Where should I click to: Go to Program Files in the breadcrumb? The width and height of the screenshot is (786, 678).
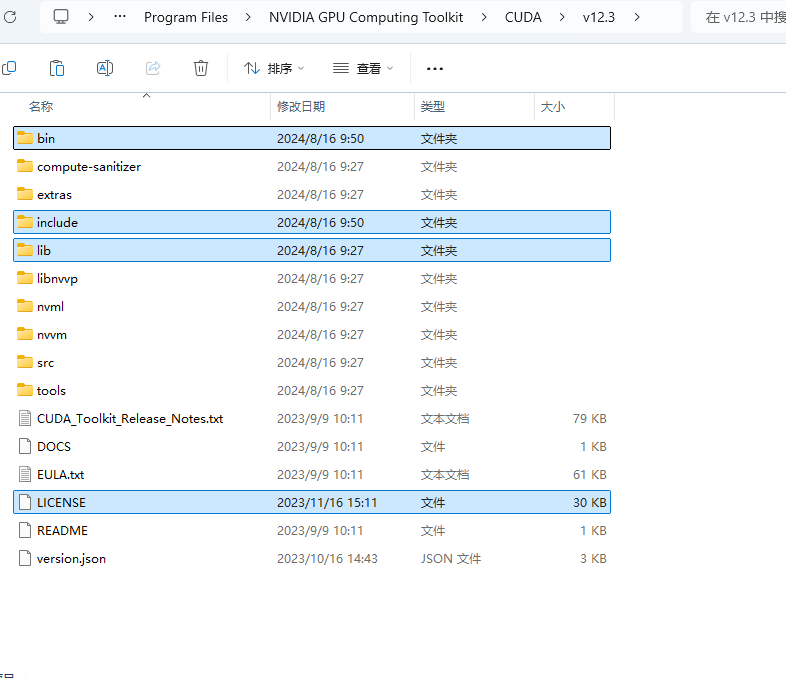[x=186, y=17]
